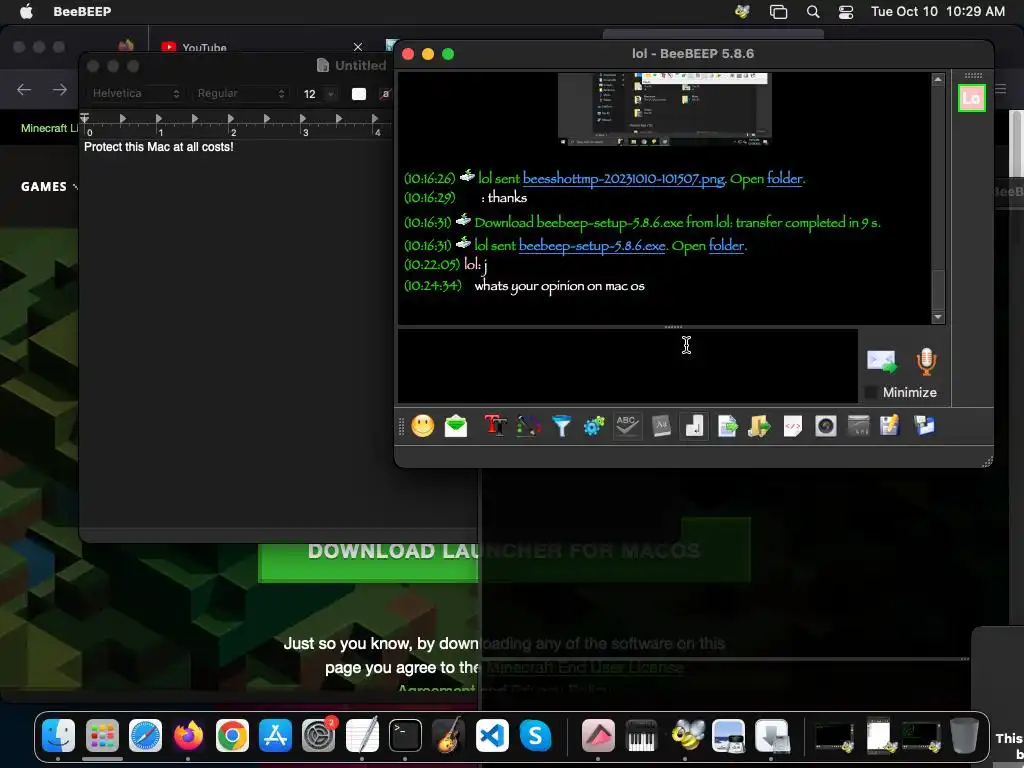Click the screenshot thumbnail in the chat
The height and width of the screenshot is (768, 1024).
tap(665, 109)
